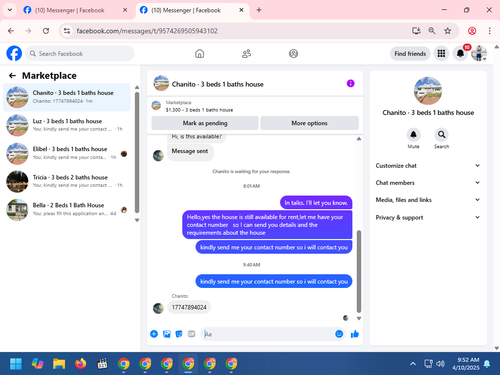Open the account profile picture menu
Viewport: 500px width, 375px height.
pyautogui.click(x=479, y=53)
